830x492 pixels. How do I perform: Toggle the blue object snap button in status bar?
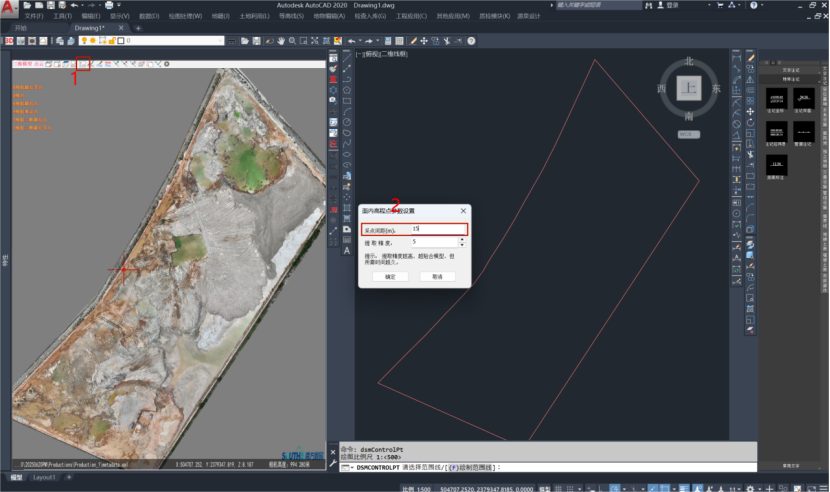(x=665, y=488)
